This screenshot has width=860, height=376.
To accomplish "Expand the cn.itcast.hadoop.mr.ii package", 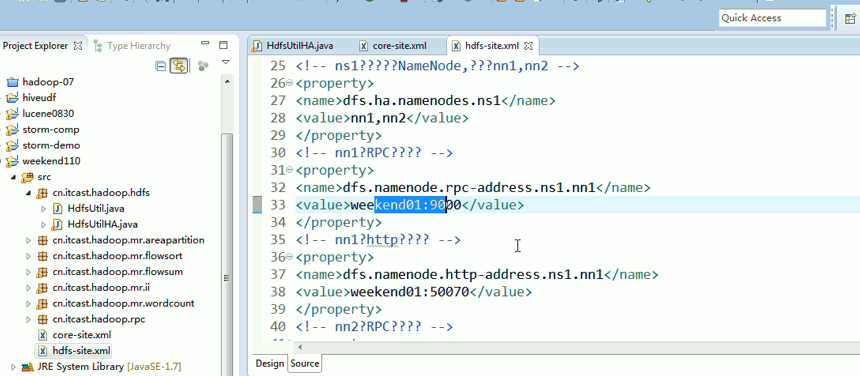I will (29, 288).
